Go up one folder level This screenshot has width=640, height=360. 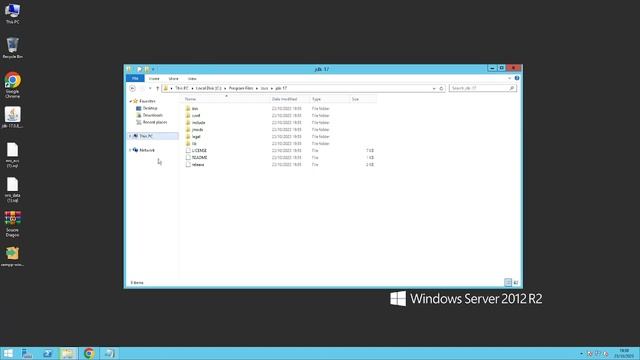pyautogui.click(x=158, y=88)
